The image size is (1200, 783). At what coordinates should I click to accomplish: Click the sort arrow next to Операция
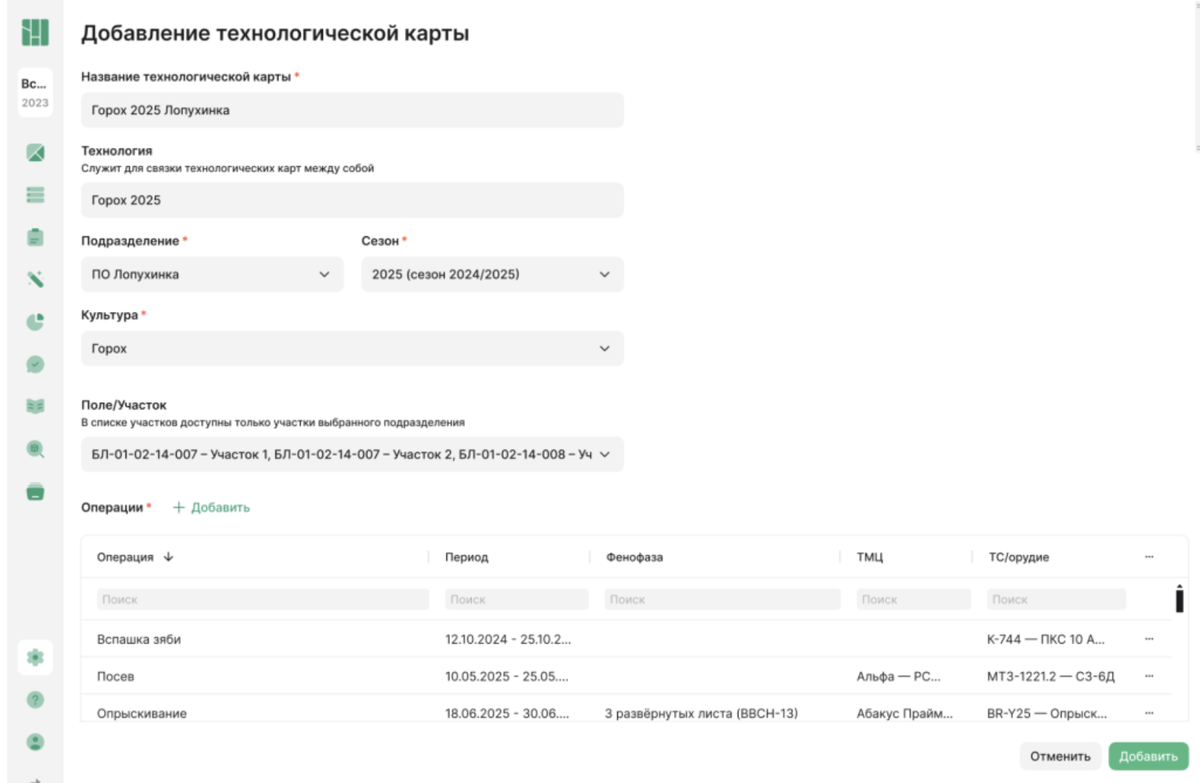point(168,557)
